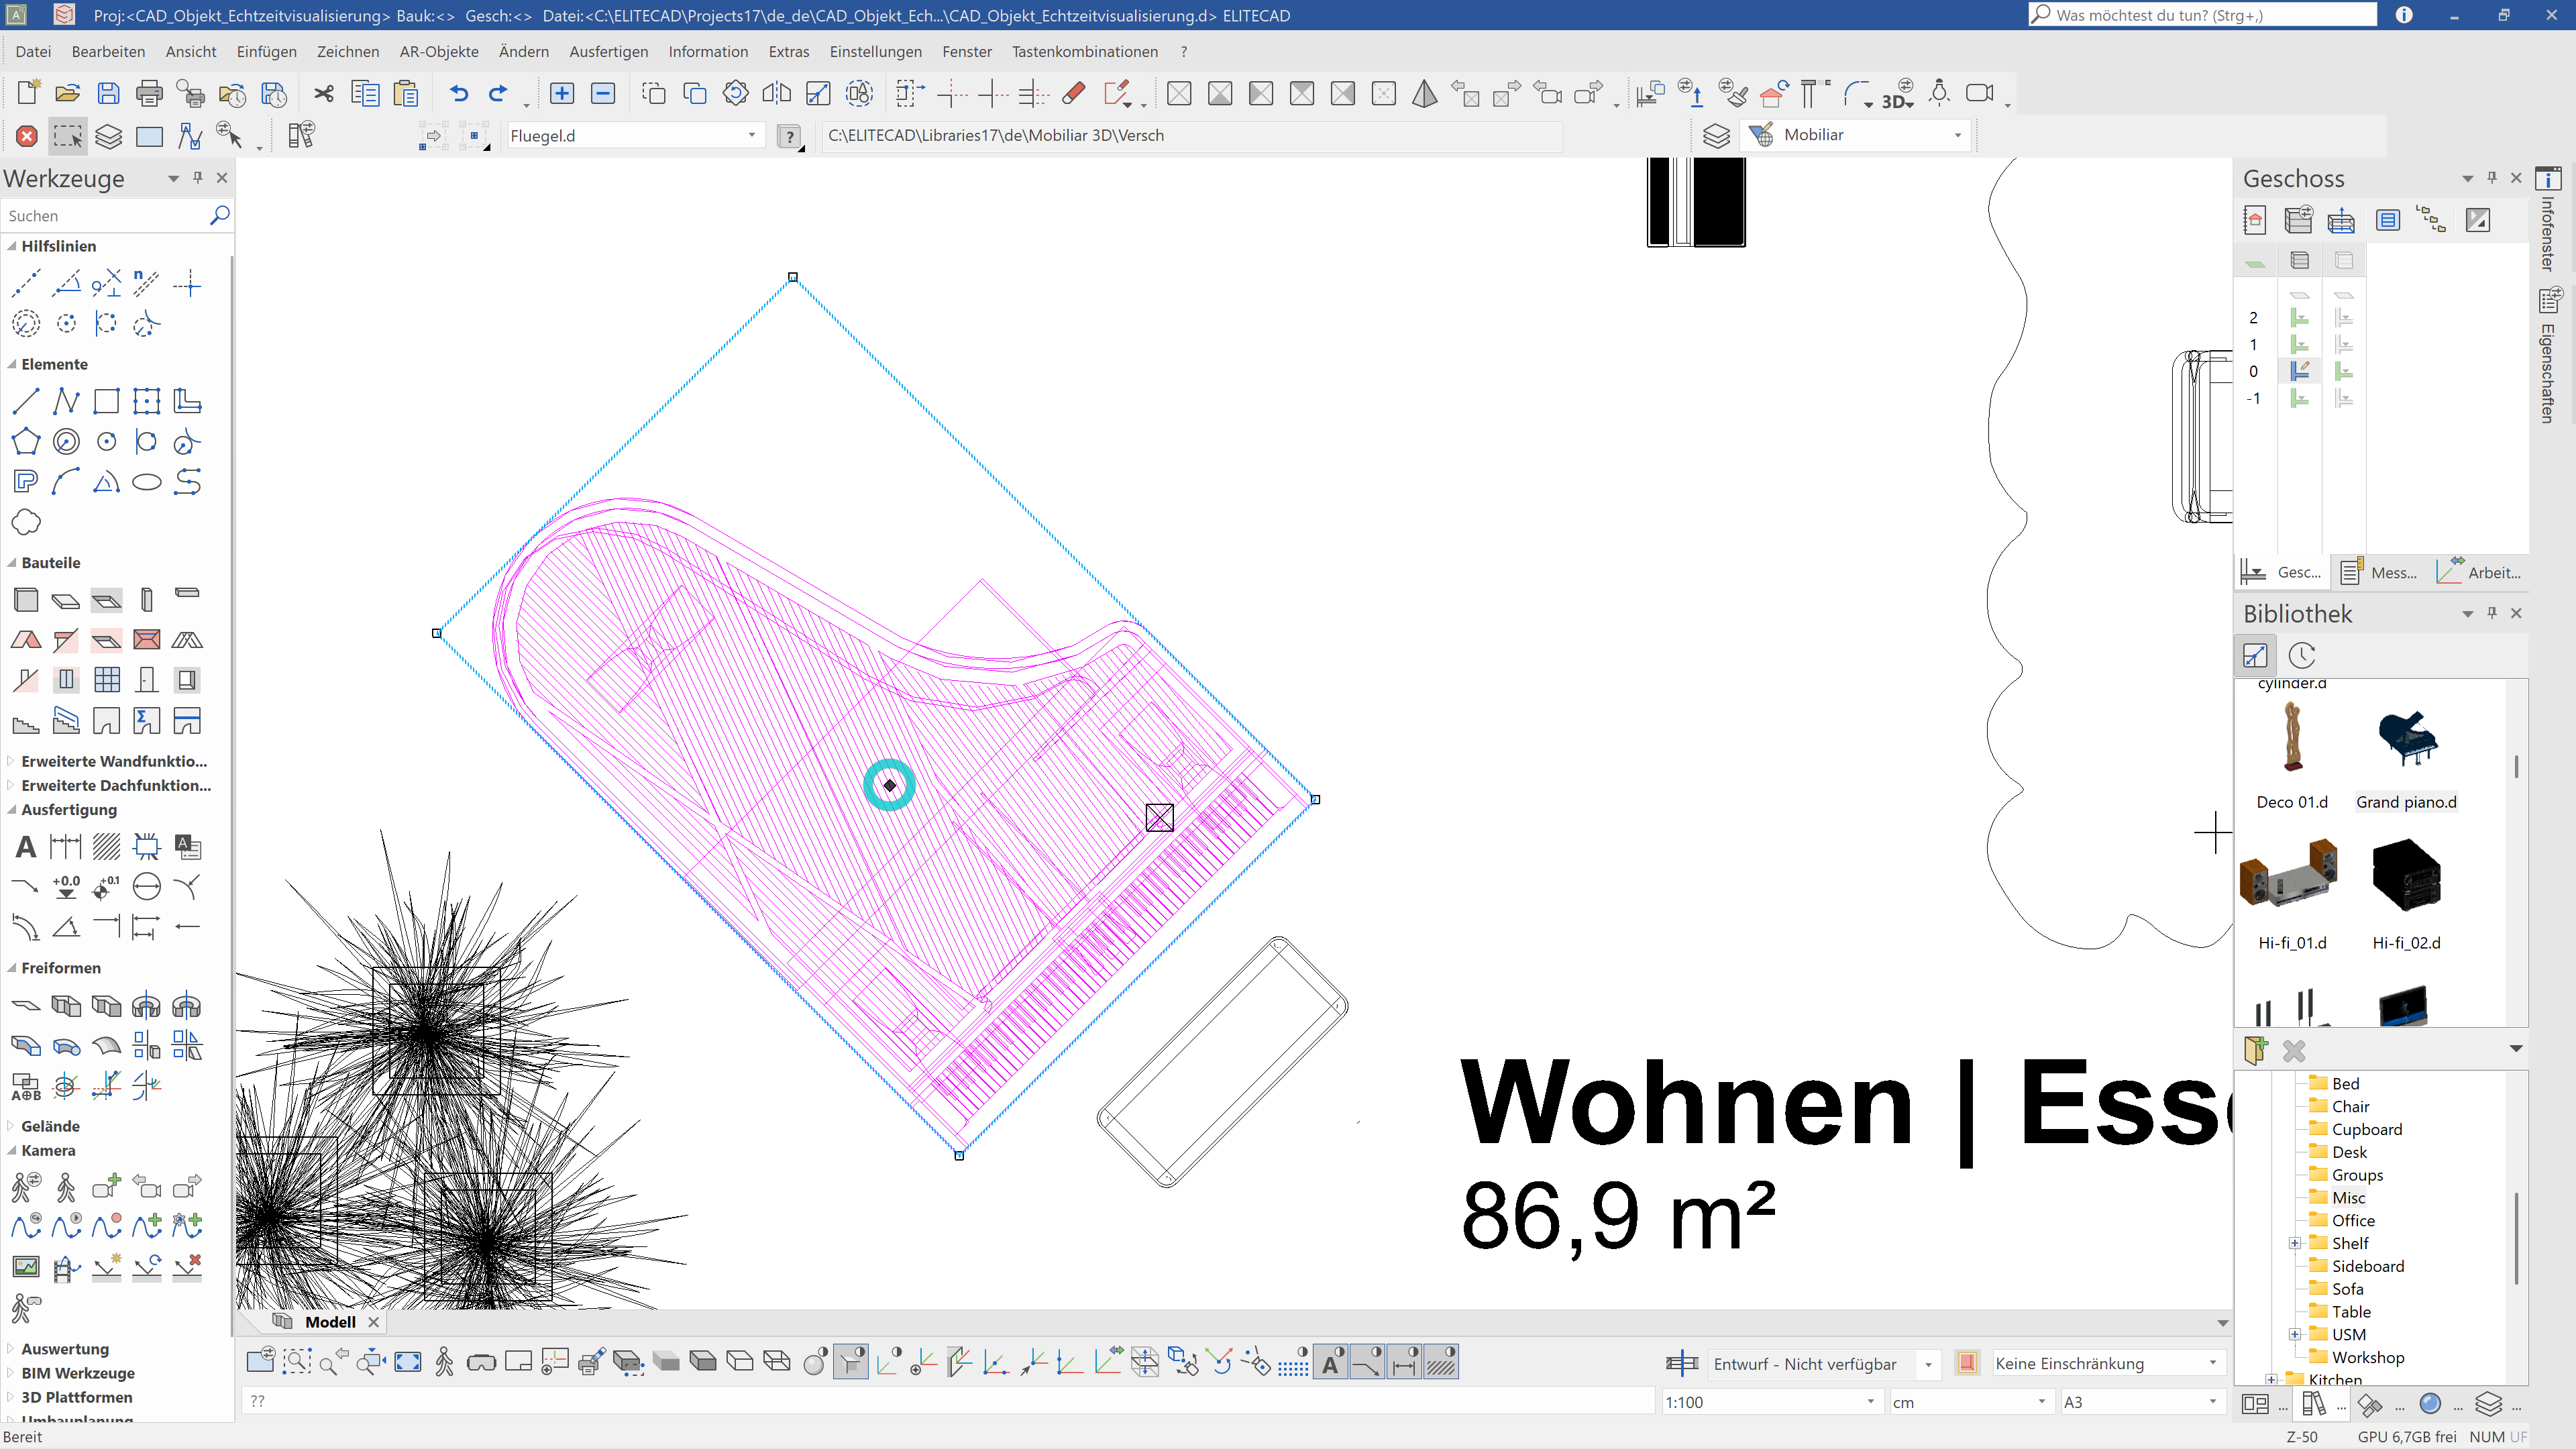Toggle hatching display in bottom toolbar

pos(1441,1362)
